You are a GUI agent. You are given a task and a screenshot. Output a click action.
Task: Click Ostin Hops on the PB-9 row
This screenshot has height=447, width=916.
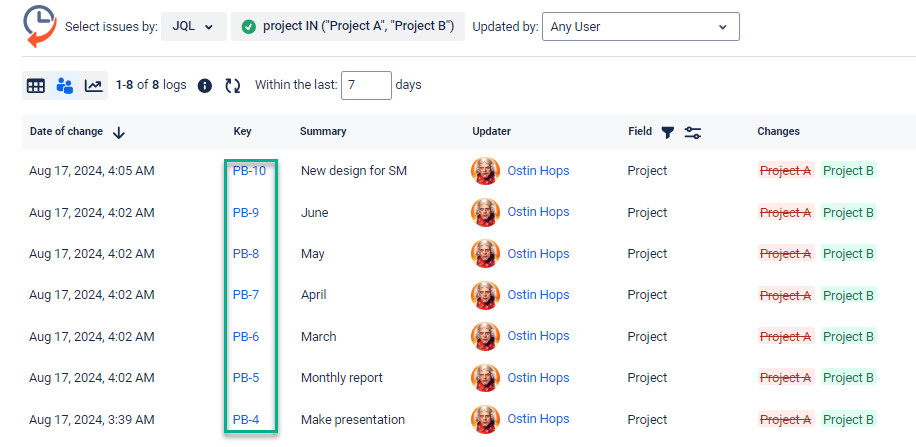(x=538, y=212)
